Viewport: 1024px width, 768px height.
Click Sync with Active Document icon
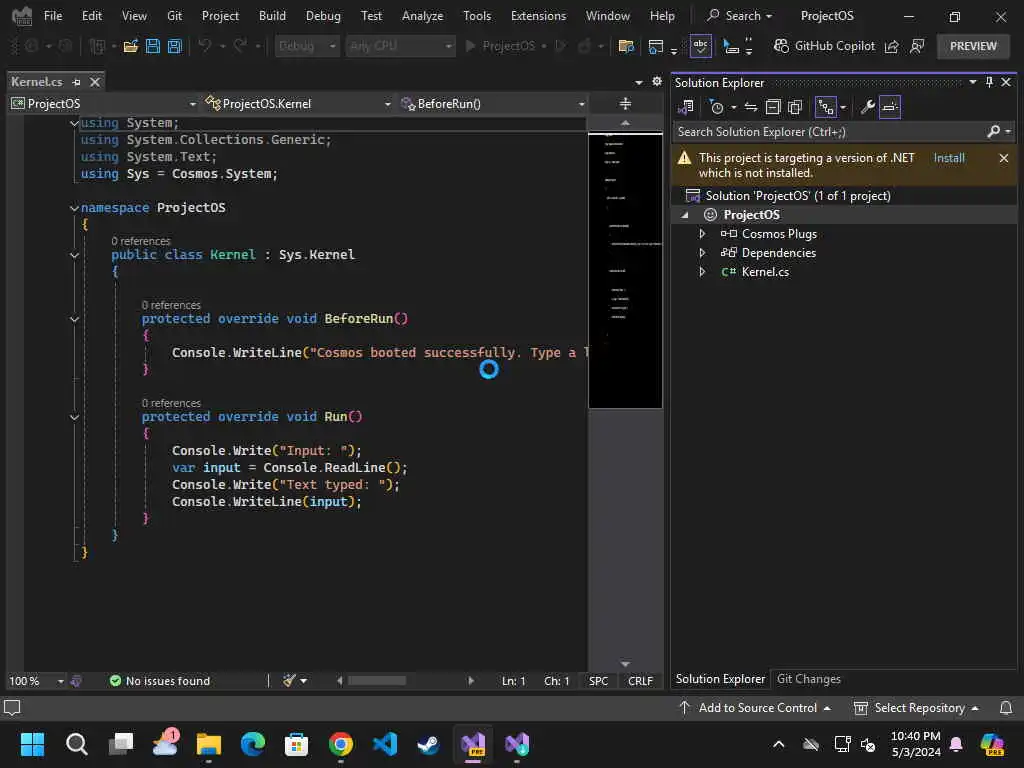[751, 107]
